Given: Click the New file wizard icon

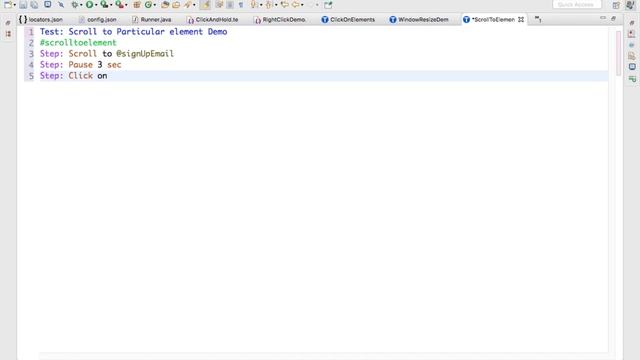Looking at the screenshot, I should click(x=7, y=4).
